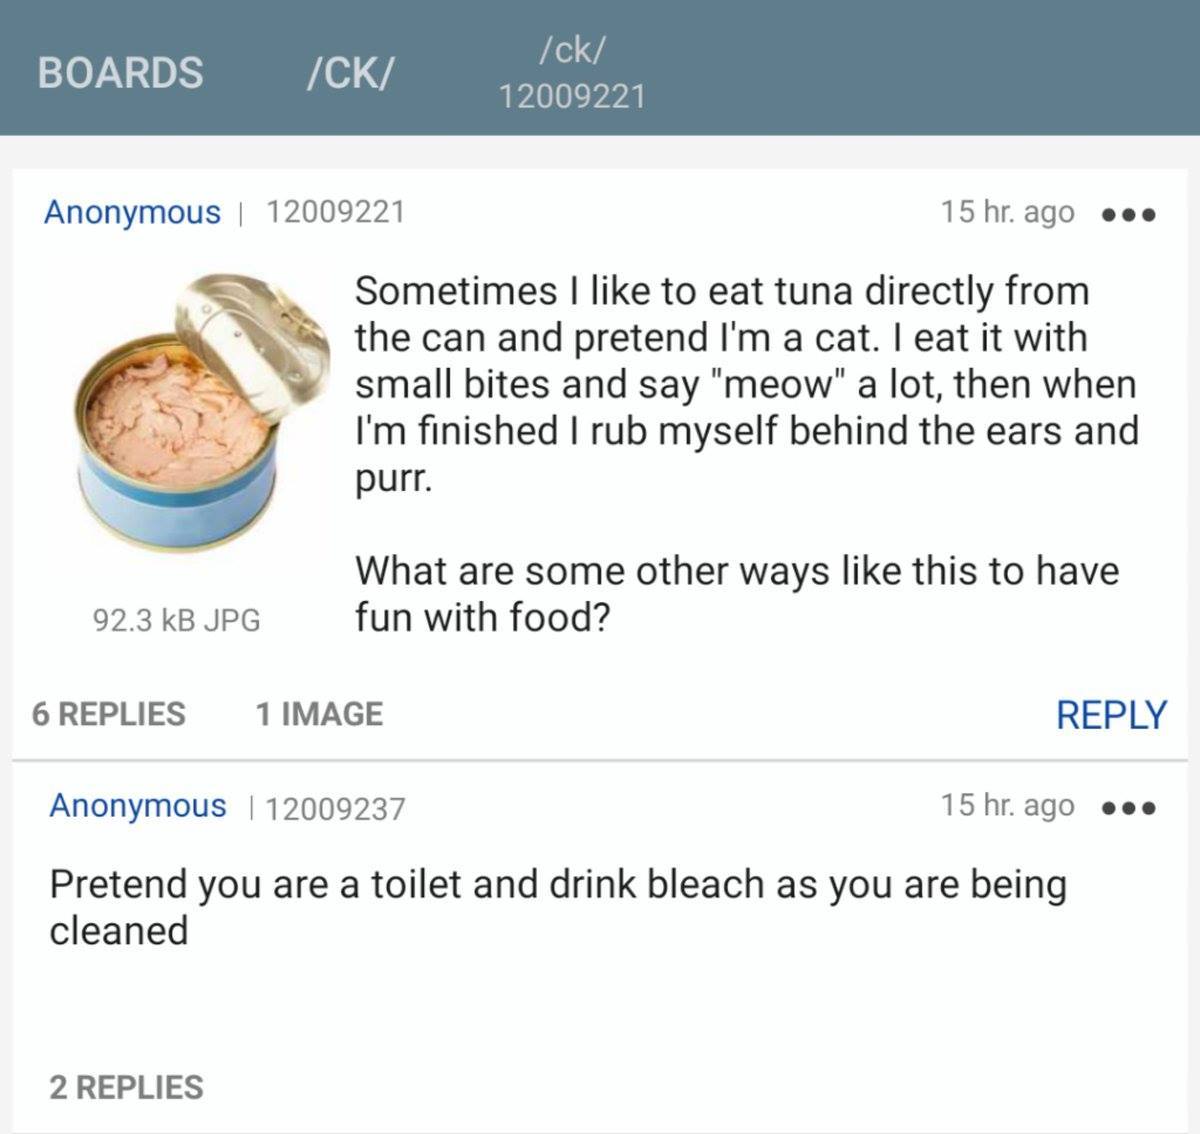Click Anonymous name on the original post
The width and height of the screenshot is (1200, 1134).
tap(132, 212)
